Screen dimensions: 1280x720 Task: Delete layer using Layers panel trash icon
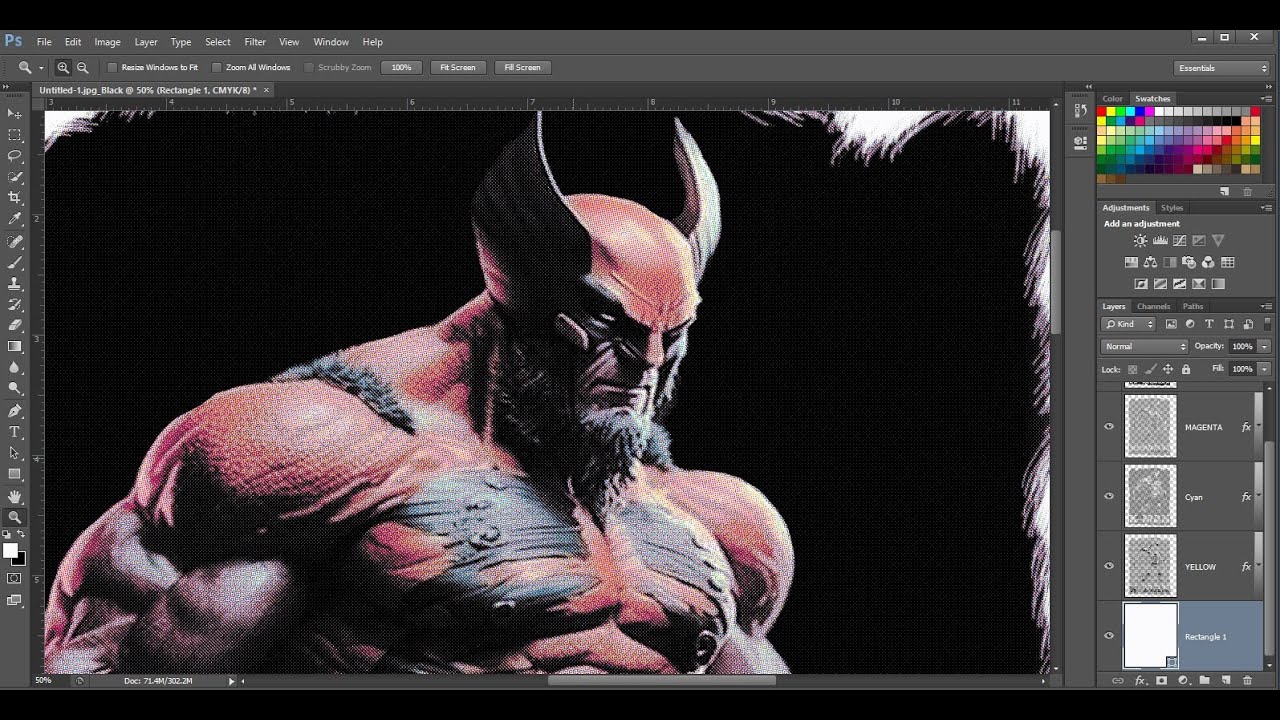tap(1247, 680)
